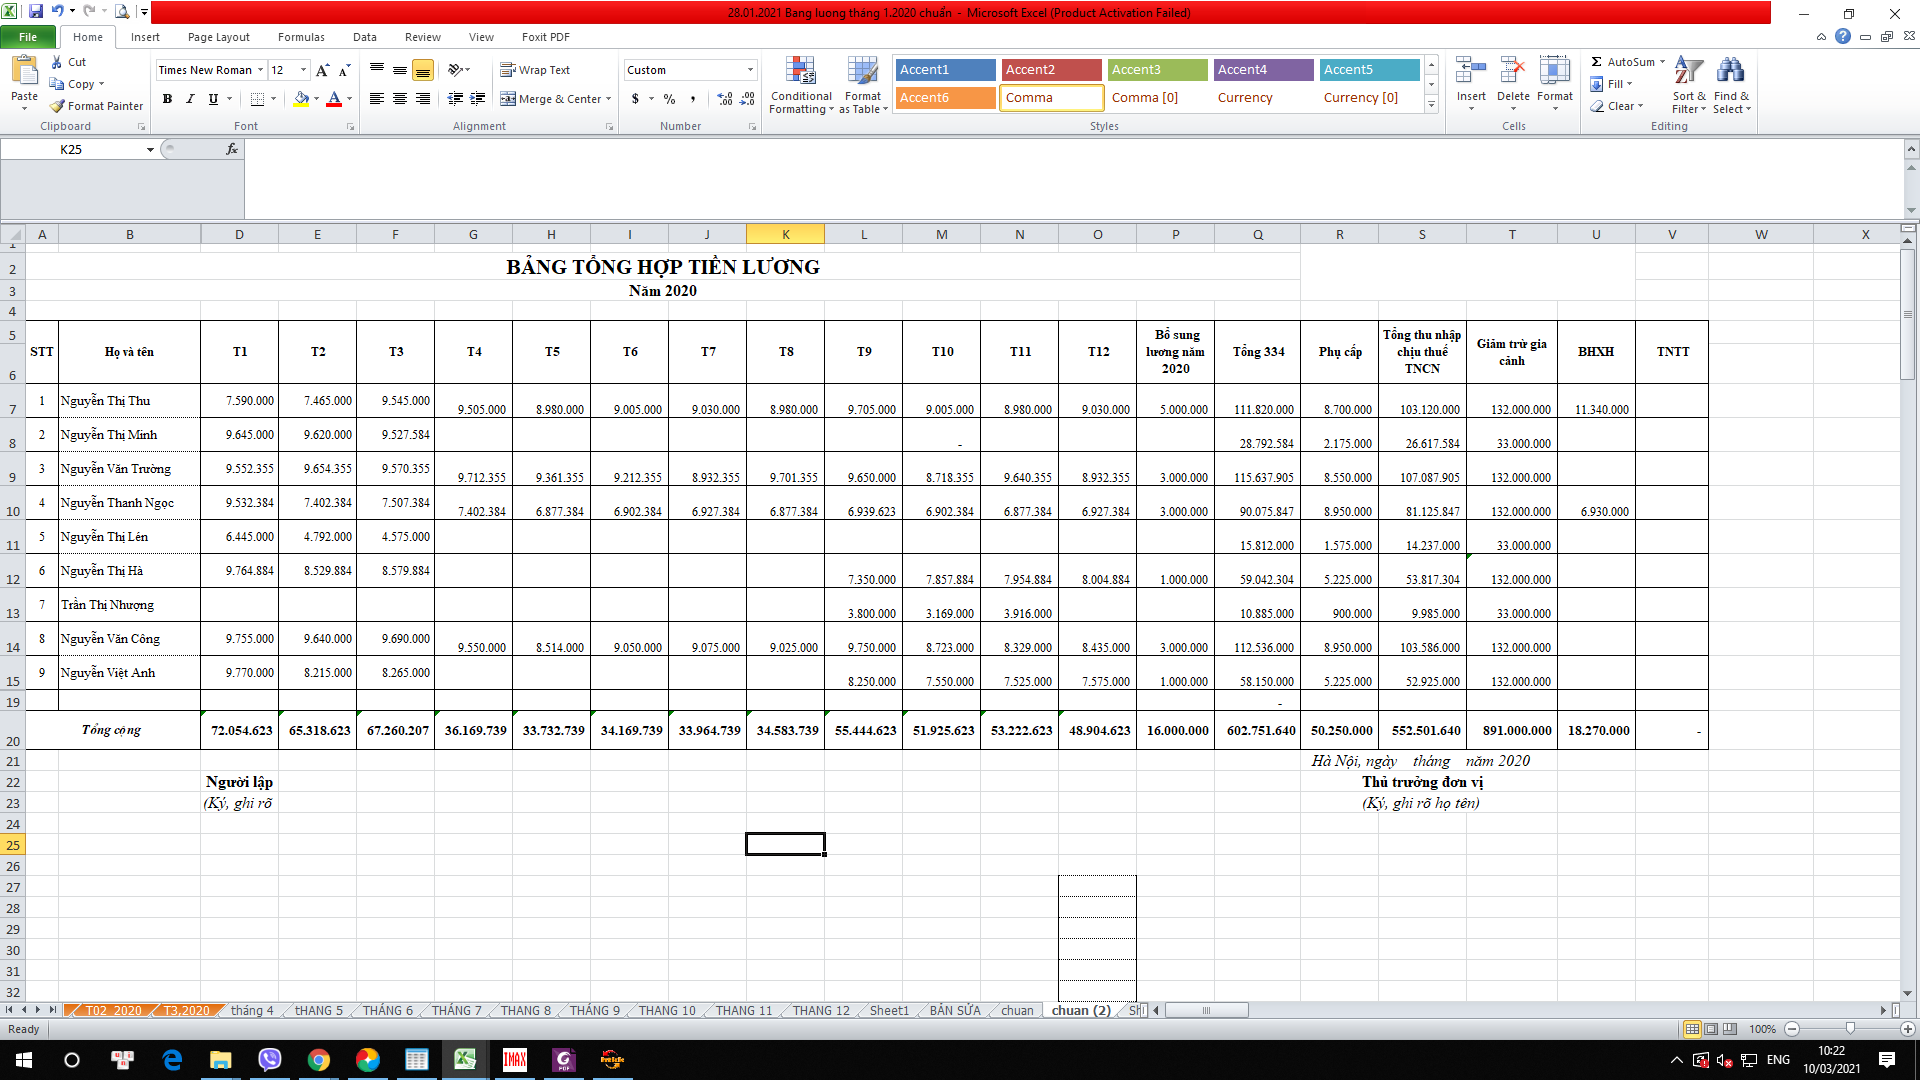Open Sort & Filter menu
Viewport: 1920px width, 1080px height.
(x=1689, y=85)
